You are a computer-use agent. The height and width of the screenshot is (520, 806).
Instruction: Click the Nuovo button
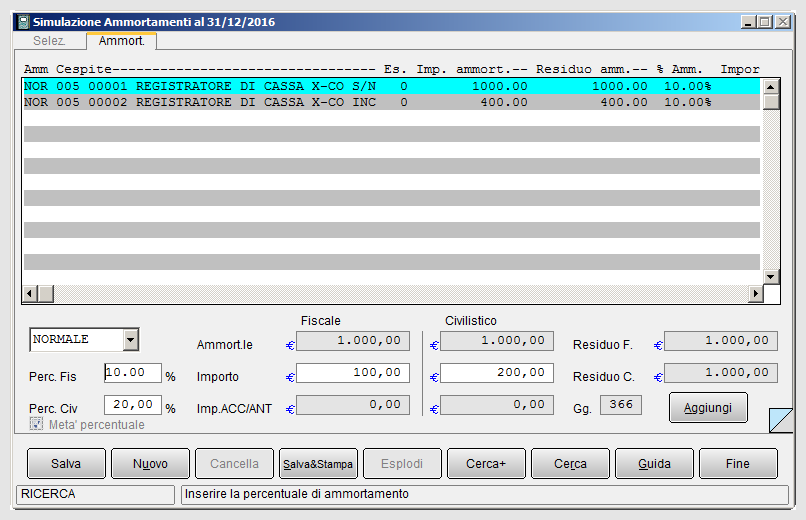point(150,463)
